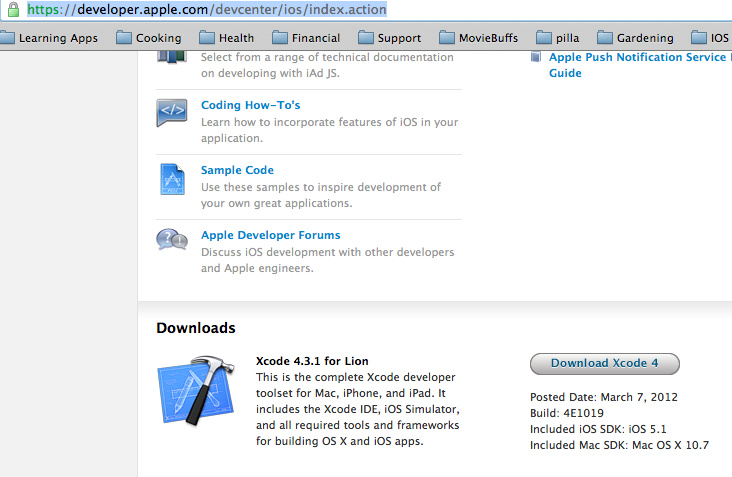Click the Xcode hammer and blueprint icon
The height and width of the screenshot is (477, 732).
click(x=195, y=398)
